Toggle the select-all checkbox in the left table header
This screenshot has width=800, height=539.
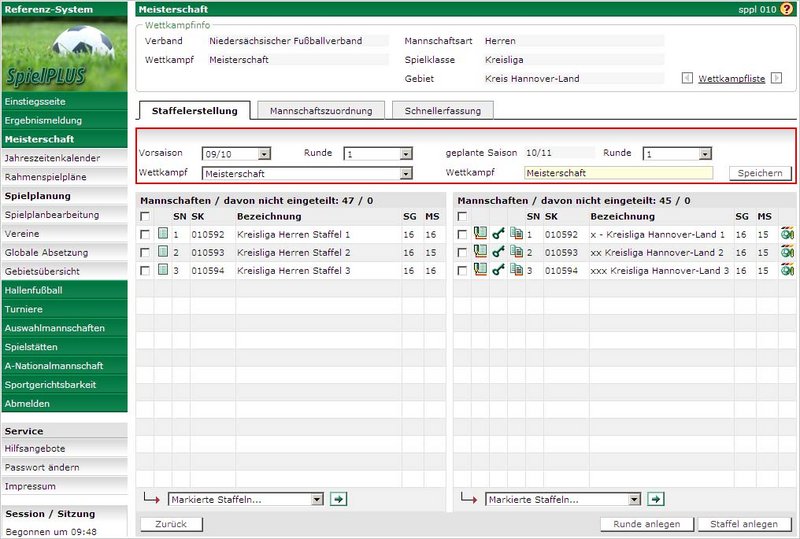pos(147,216)
